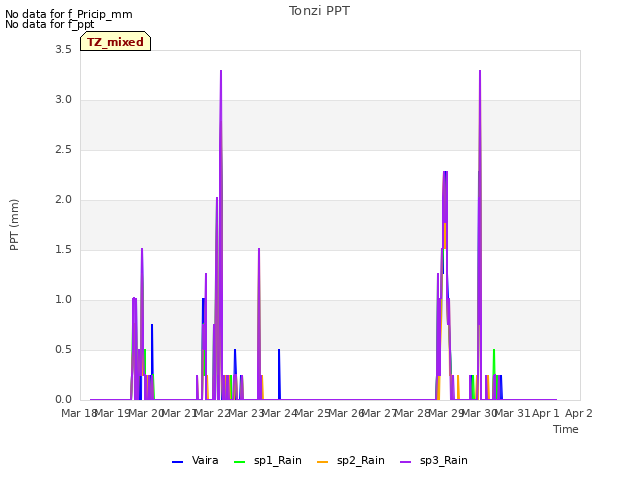The image size is (640, 480).
Task: Click the Mar 22 x-axis date label
Action: coord(212,413)
